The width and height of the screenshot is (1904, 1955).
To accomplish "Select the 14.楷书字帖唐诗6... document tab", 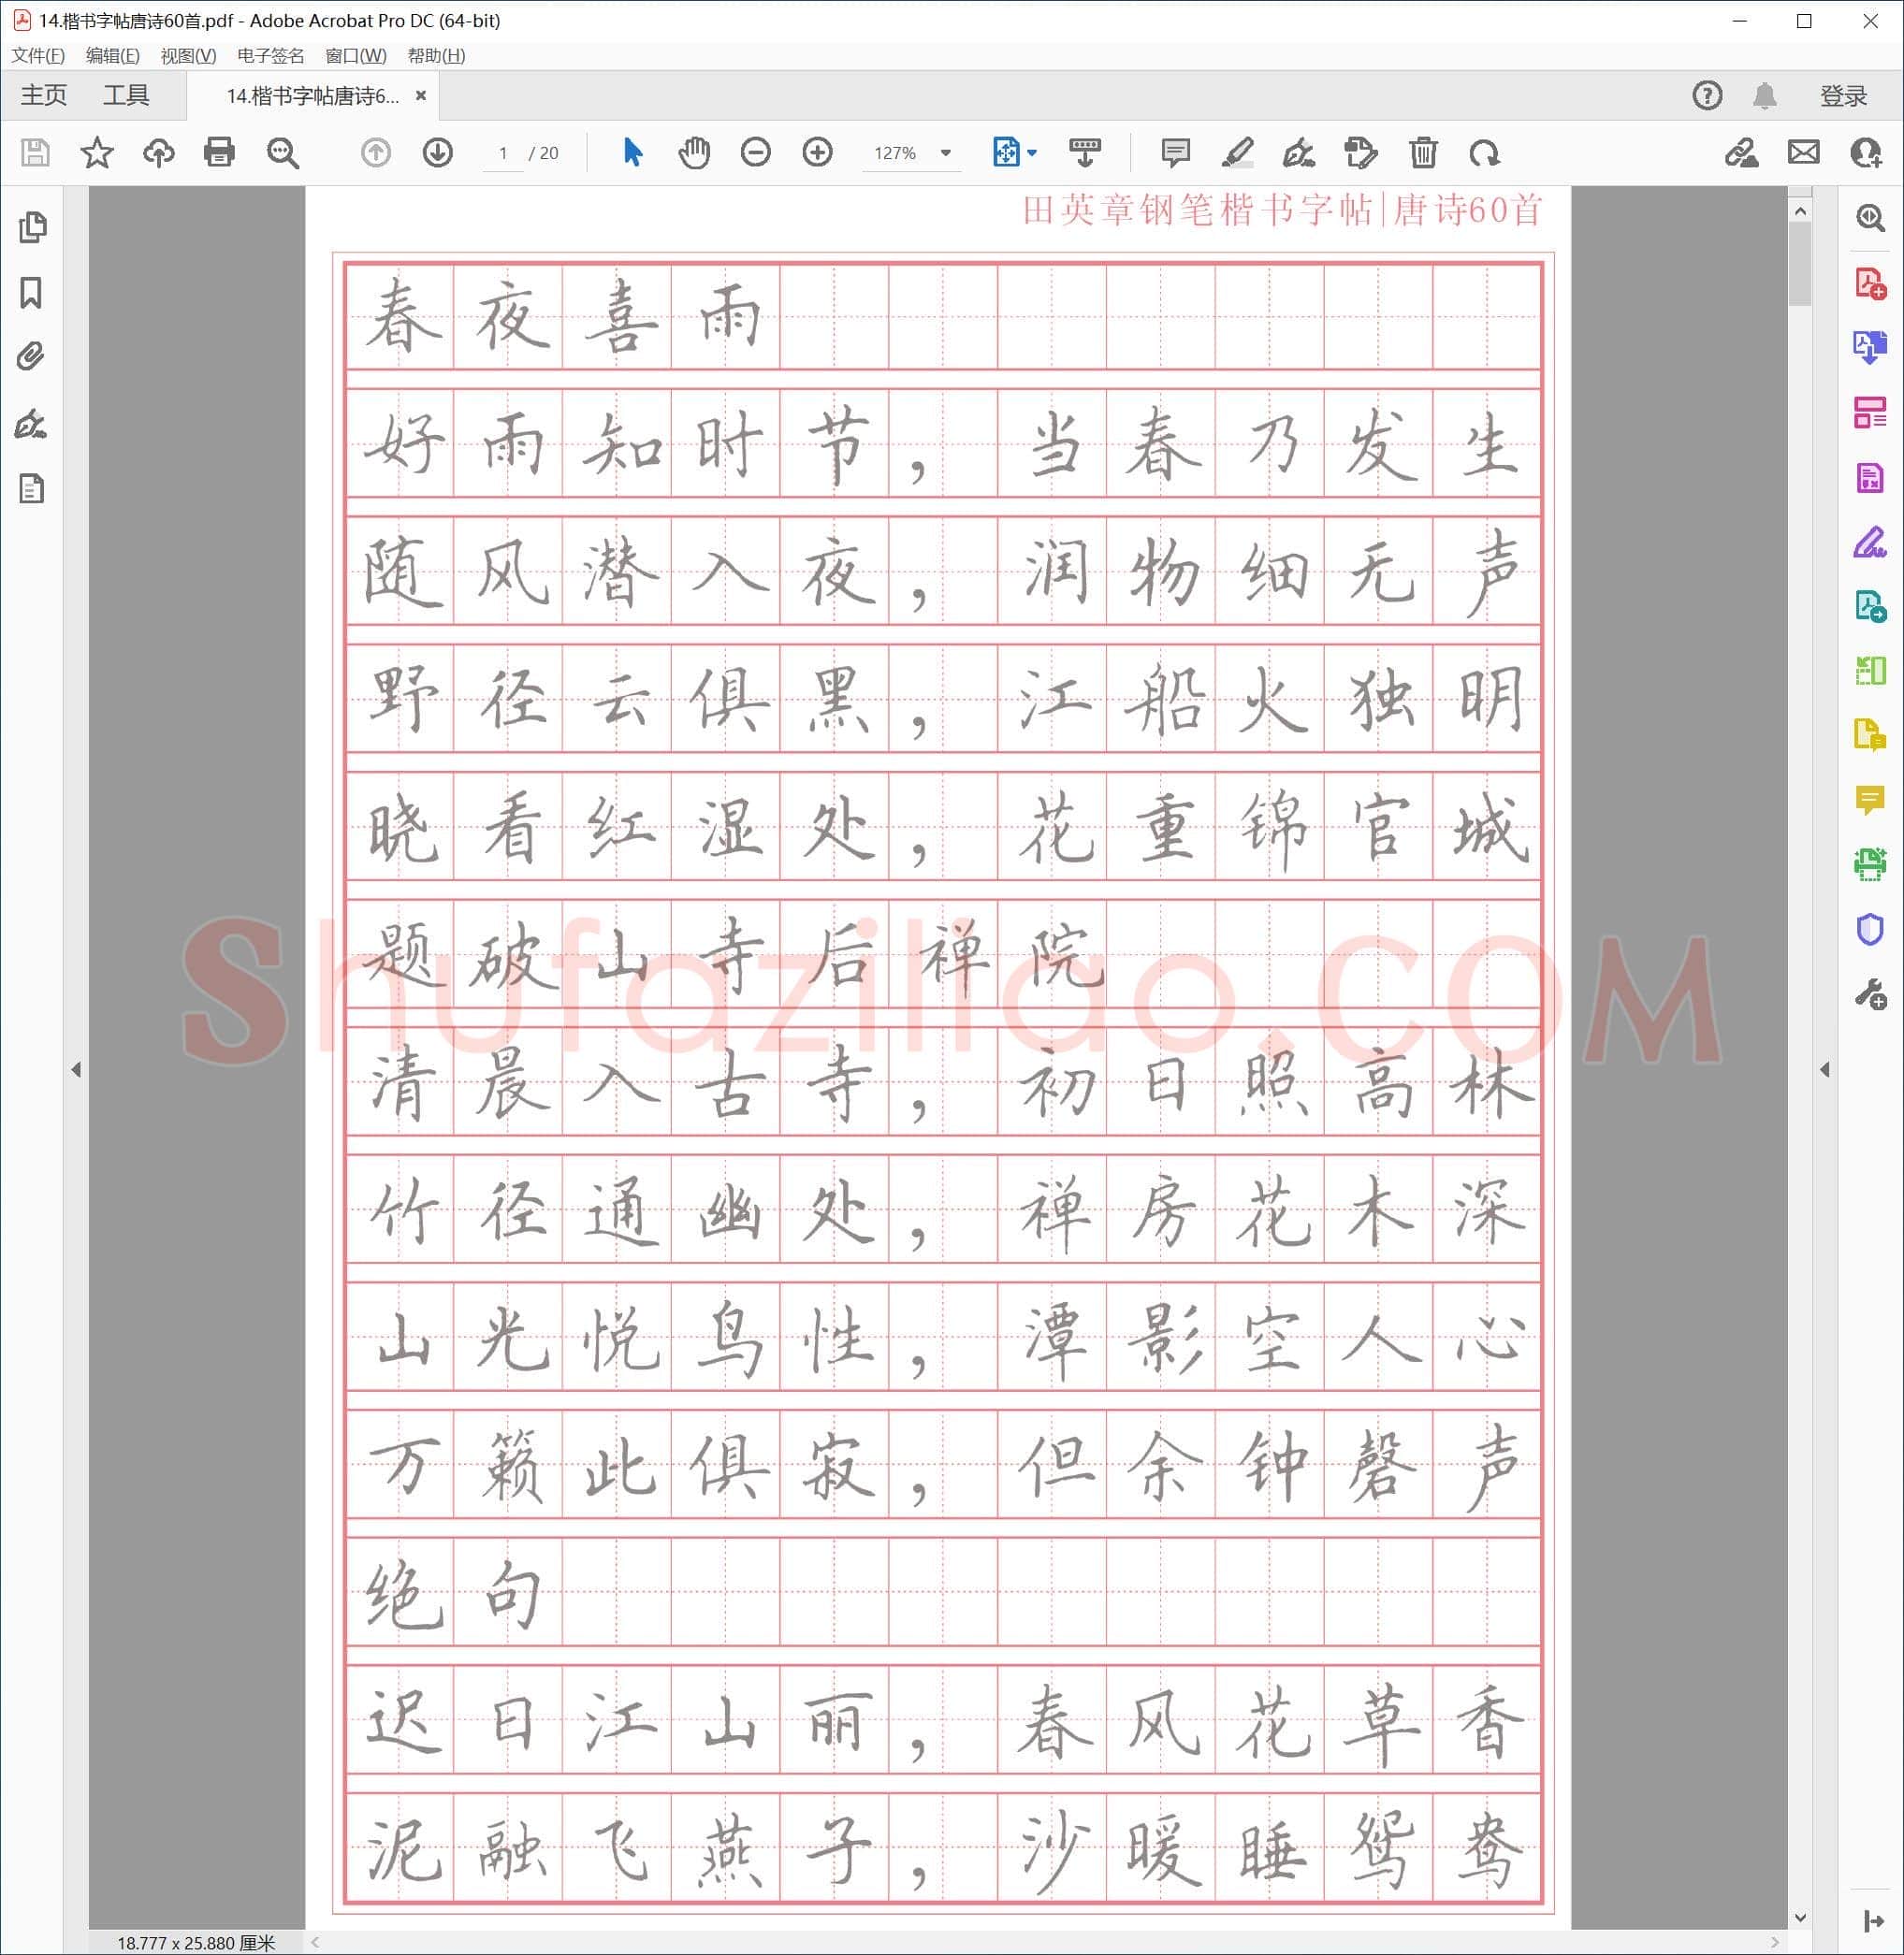I will [312, 96].
